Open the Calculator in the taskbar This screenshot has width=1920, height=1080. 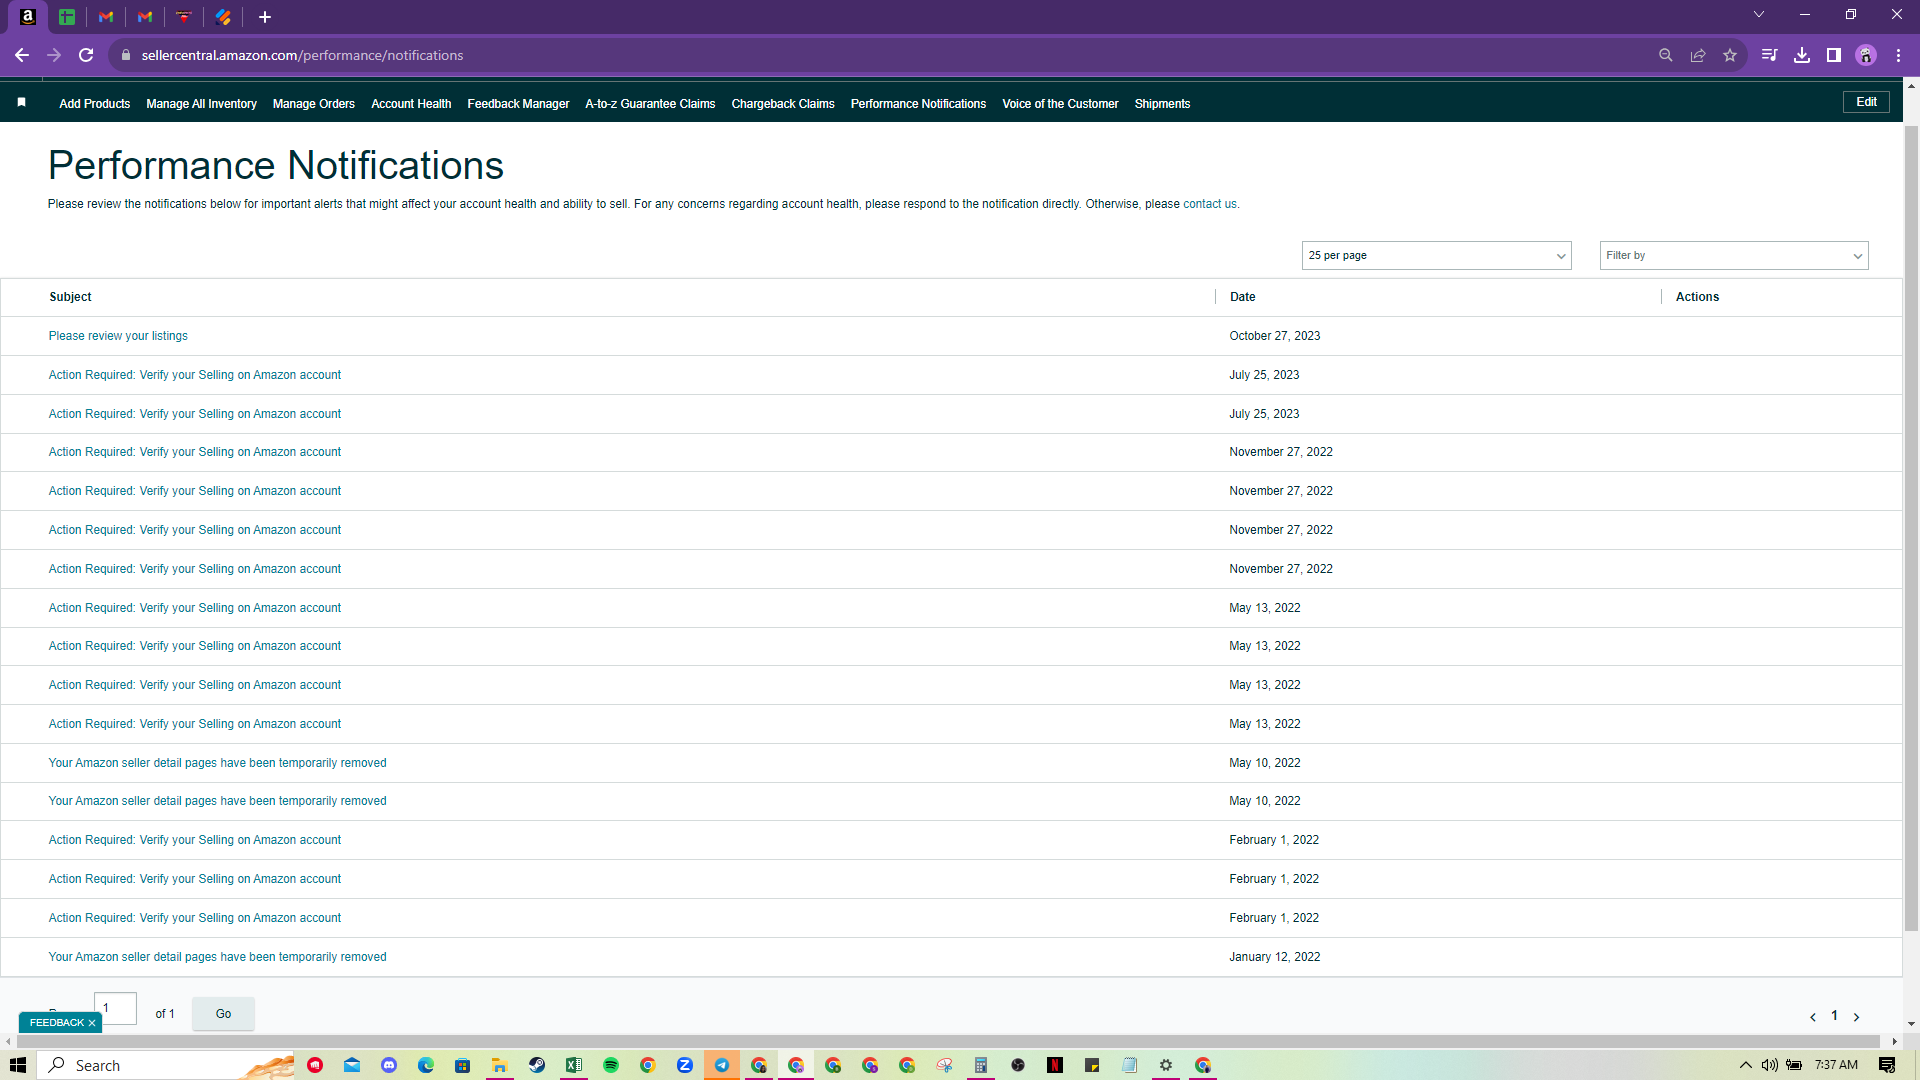pos(981,1065)
